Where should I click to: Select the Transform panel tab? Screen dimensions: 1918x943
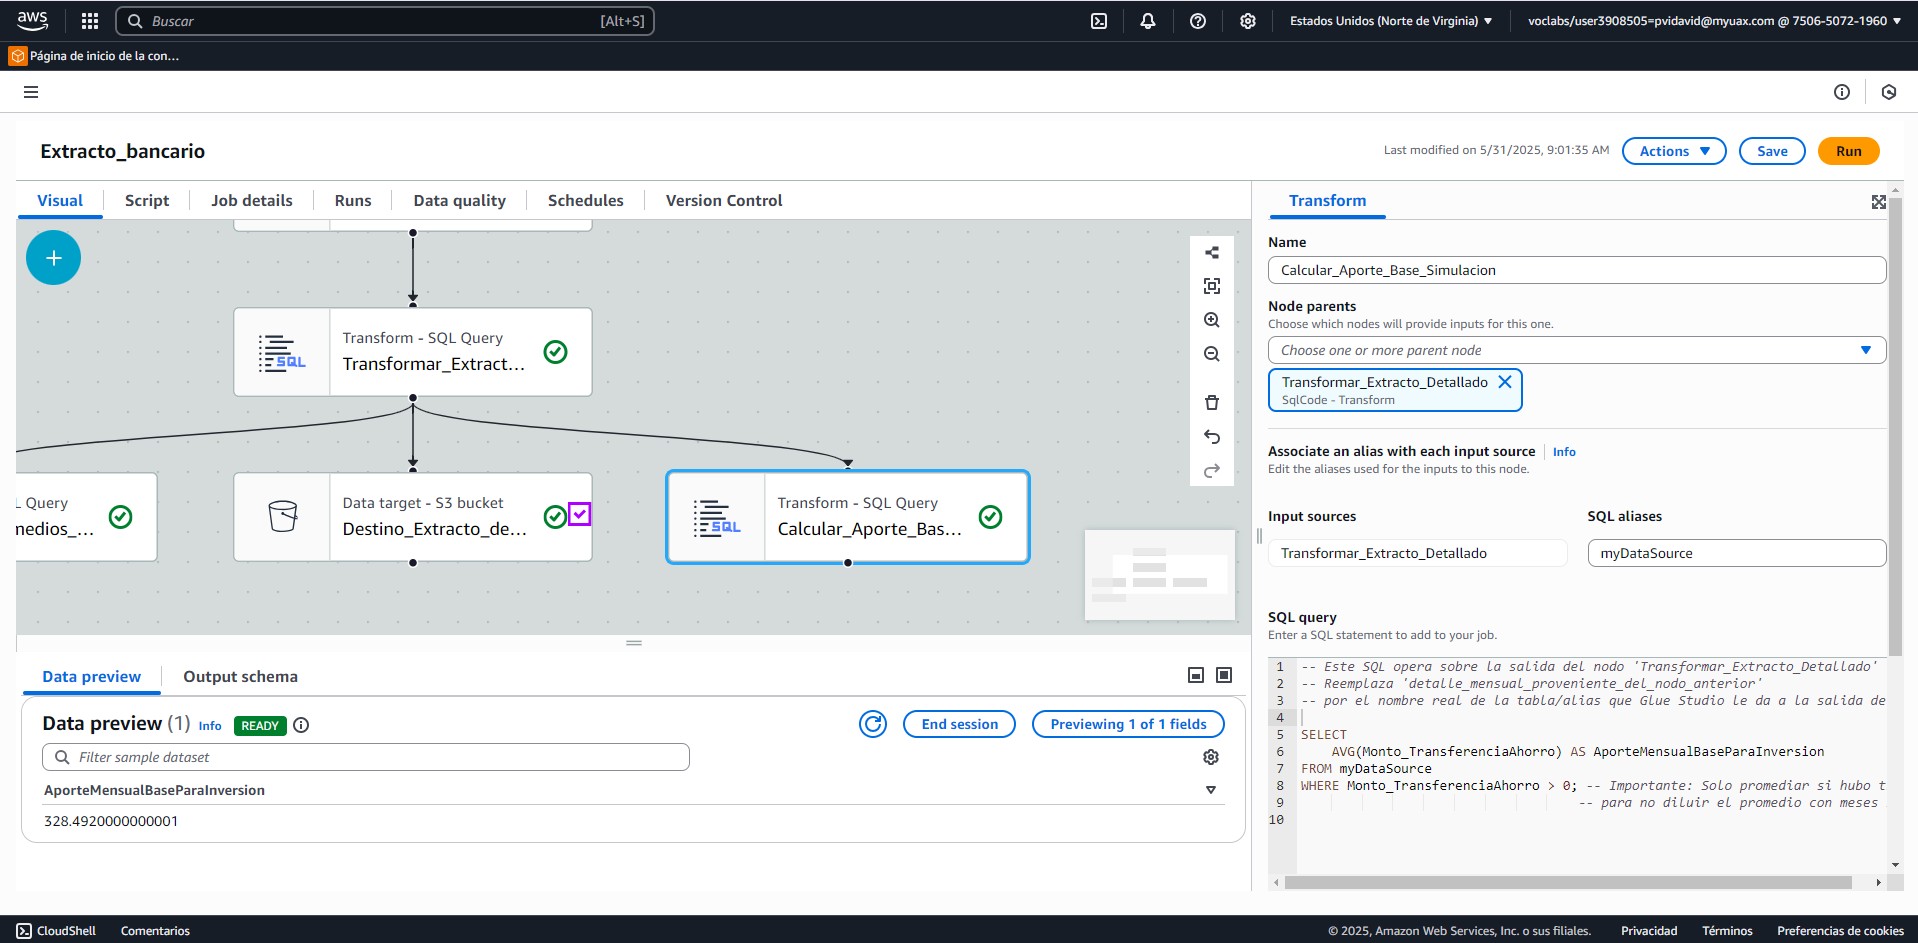click(x=1327, y=200)
